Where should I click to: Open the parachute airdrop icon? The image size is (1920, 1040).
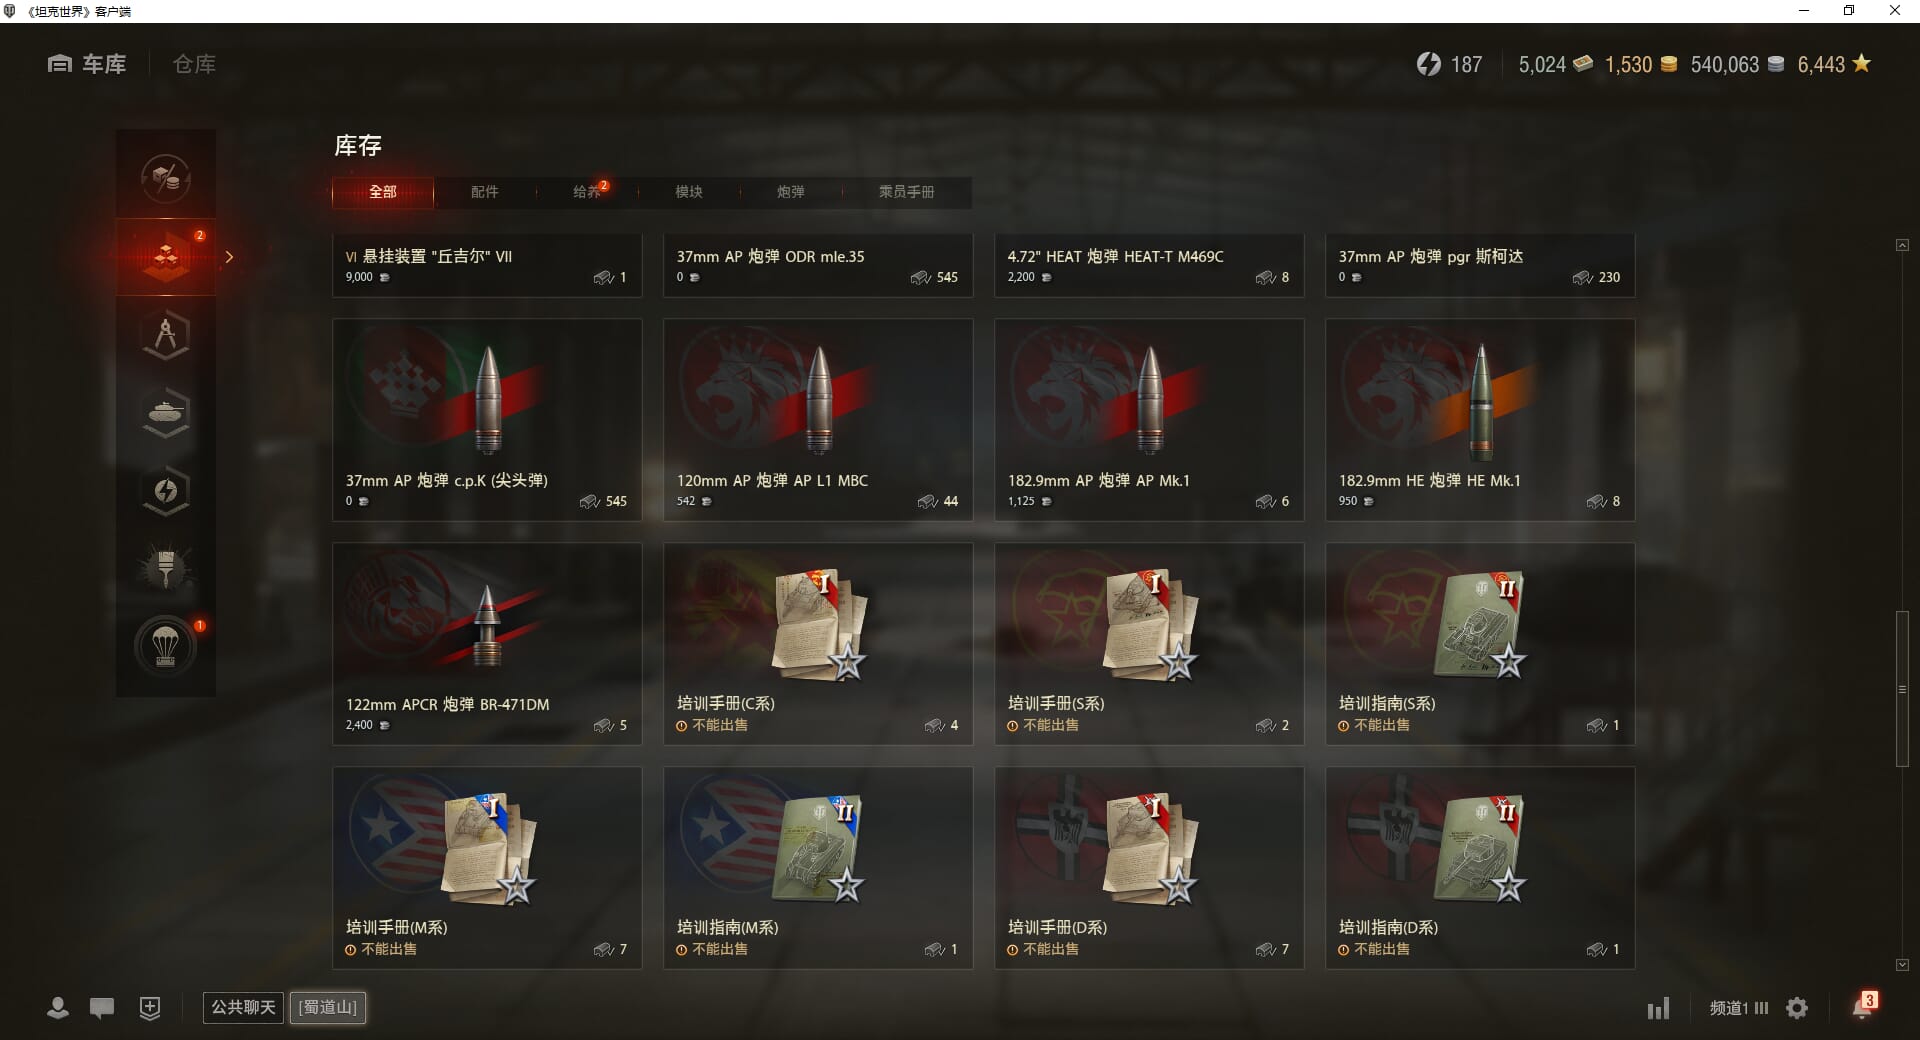[x=166, y=646]
